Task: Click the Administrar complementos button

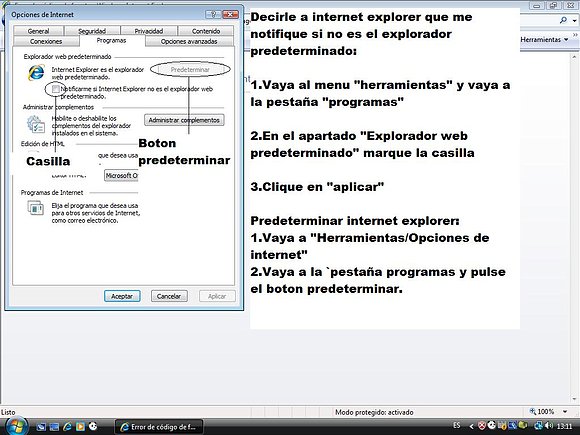Action: click(184, 120)
